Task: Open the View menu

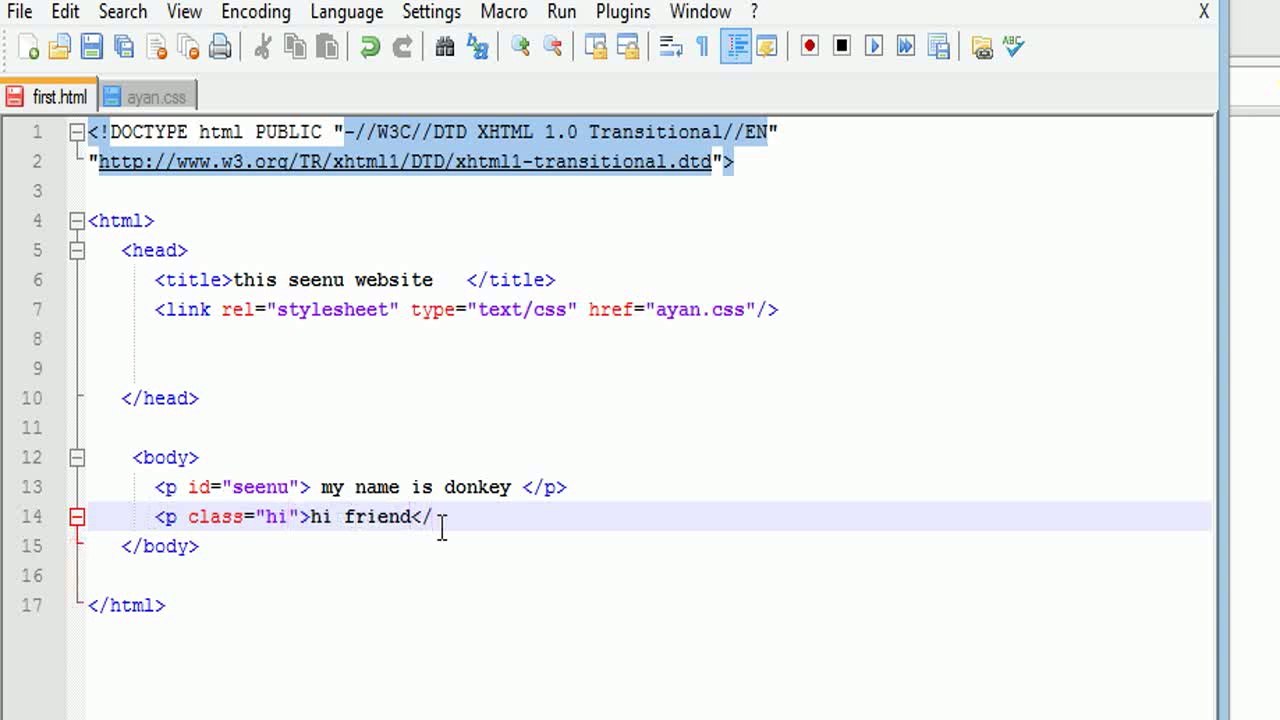Action: point(184,12)
